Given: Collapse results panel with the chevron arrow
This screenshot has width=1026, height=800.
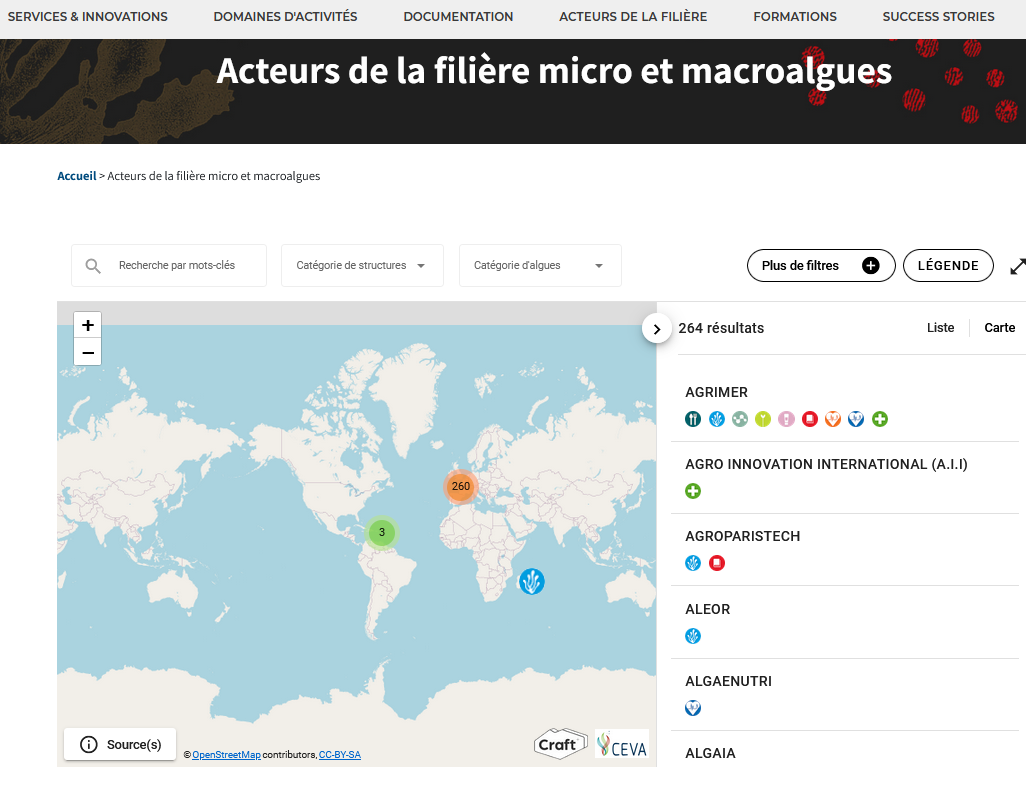Looking at the screenshot, I should [657, 329].
